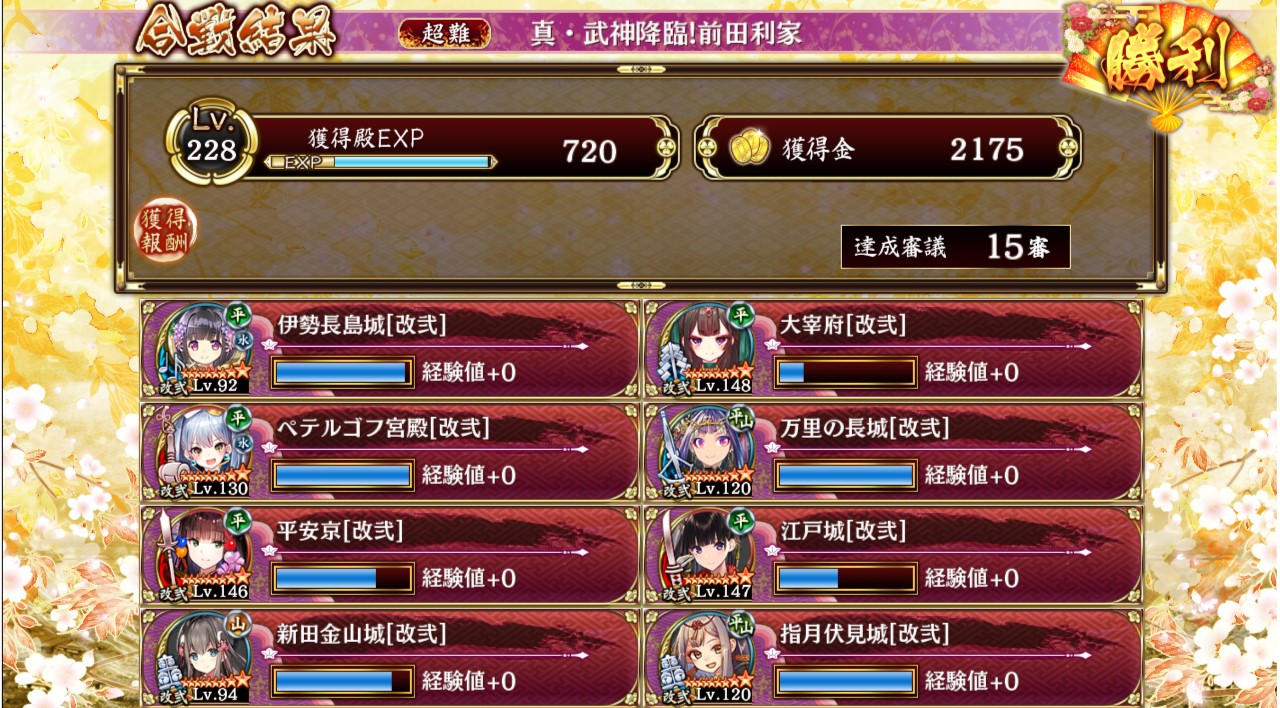Click the 超難 difficulty label

click(445, 34)
